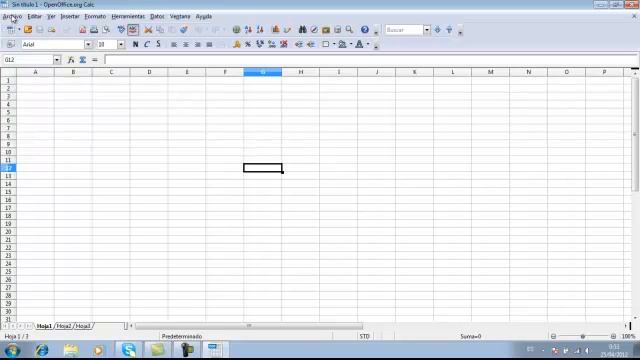Open the Formato menu
Image resolution: width=640 pixels, height=360 pixels.
(x=95, y=16)
